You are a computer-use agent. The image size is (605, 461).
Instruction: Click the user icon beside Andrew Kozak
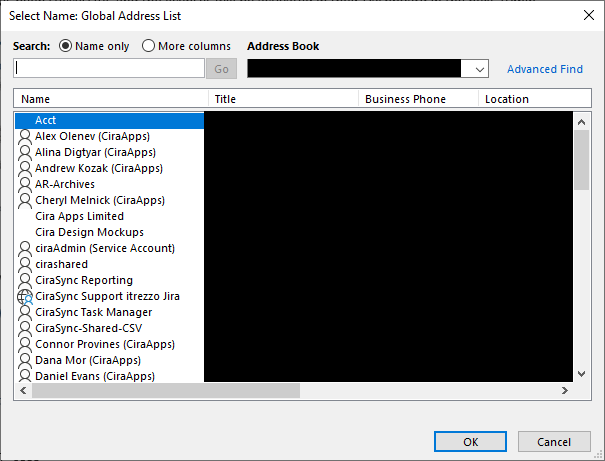pyautogui.click(x=26, y=168)
